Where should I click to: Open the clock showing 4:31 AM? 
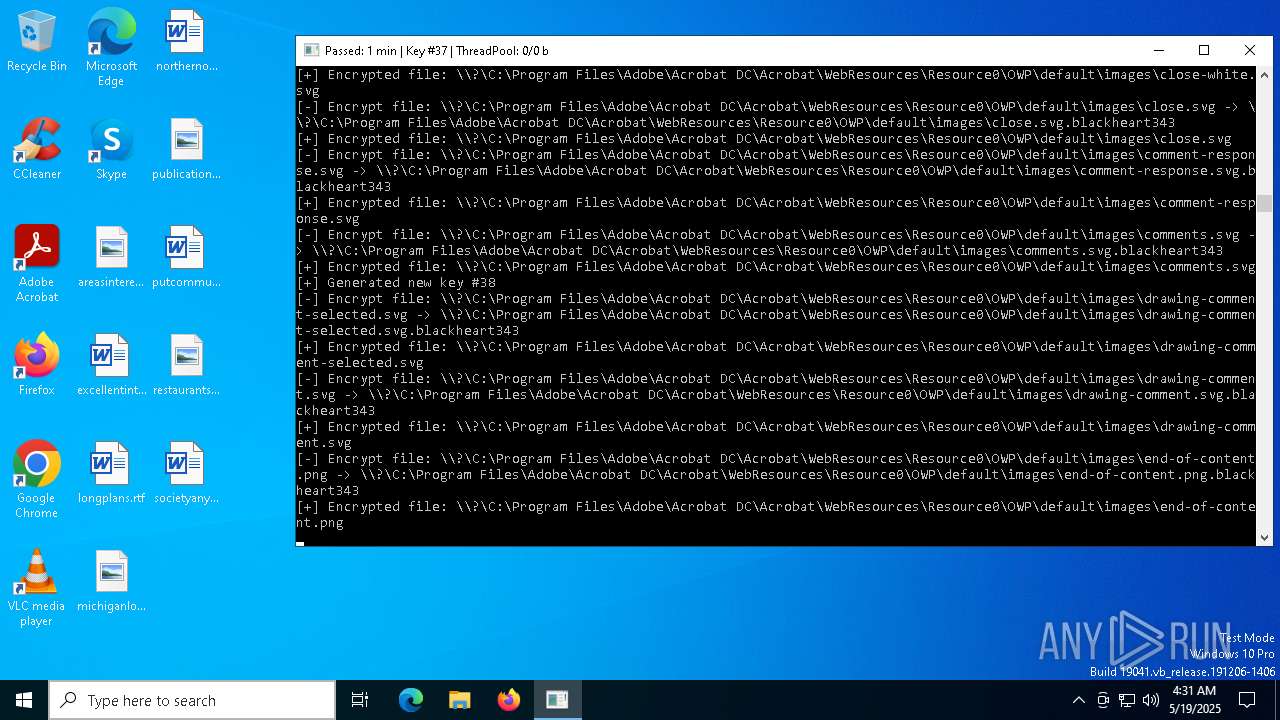(1194, 700)
